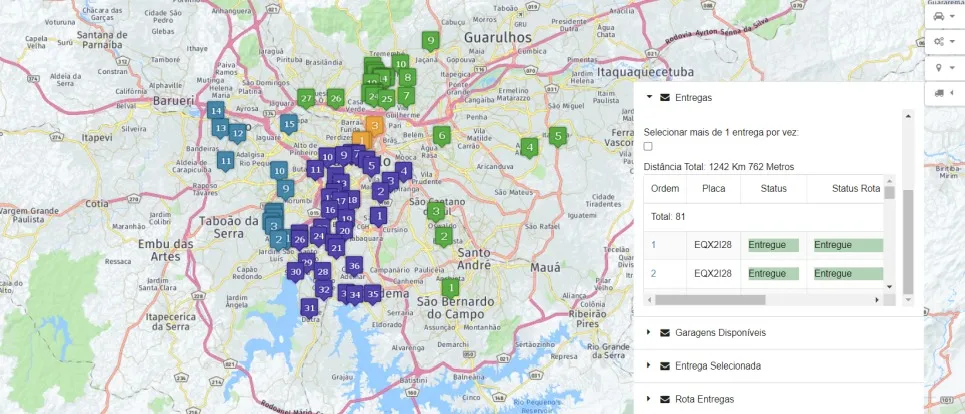Expand the Garagens Disponíveis section
Viewport: 965px width, 414px height.
coord(720,332)
